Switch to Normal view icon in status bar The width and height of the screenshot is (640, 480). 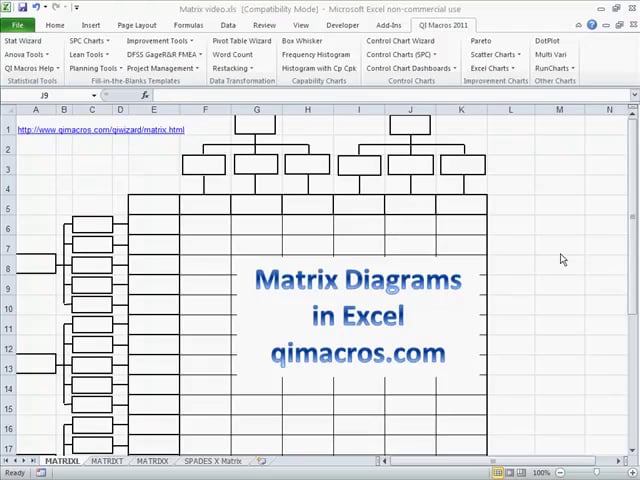[498, 473]
